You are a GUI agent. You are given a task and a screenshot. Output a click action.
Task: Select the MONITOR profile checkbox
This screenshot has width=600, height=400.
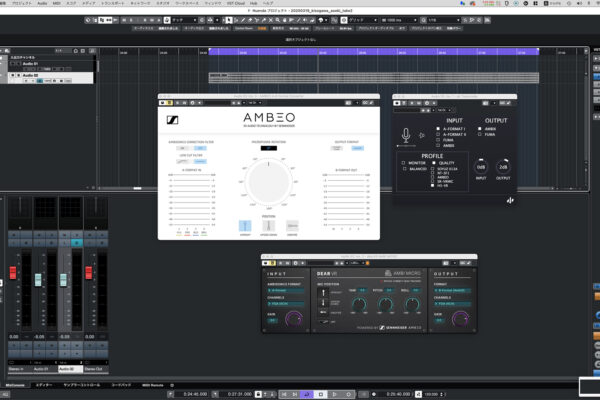(x=403, y=163)
